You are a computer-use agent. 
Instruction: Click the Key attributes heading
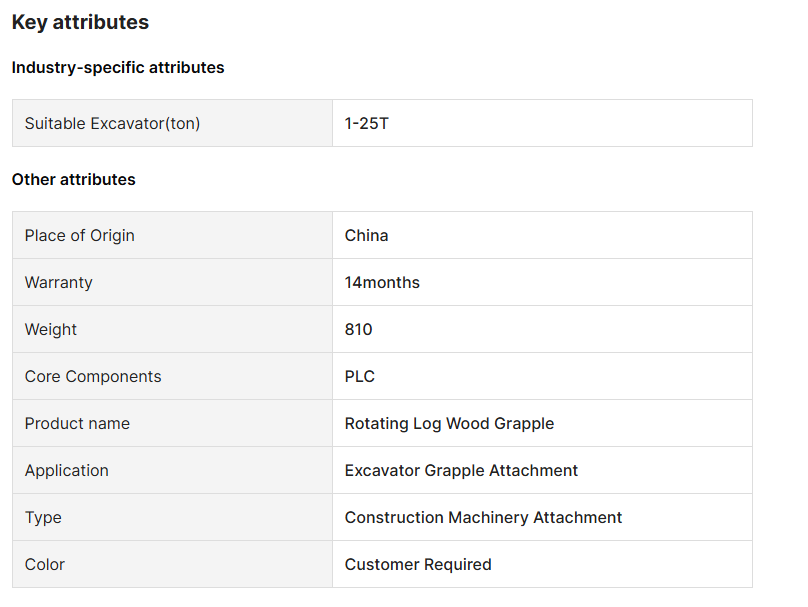click(80, 22)
